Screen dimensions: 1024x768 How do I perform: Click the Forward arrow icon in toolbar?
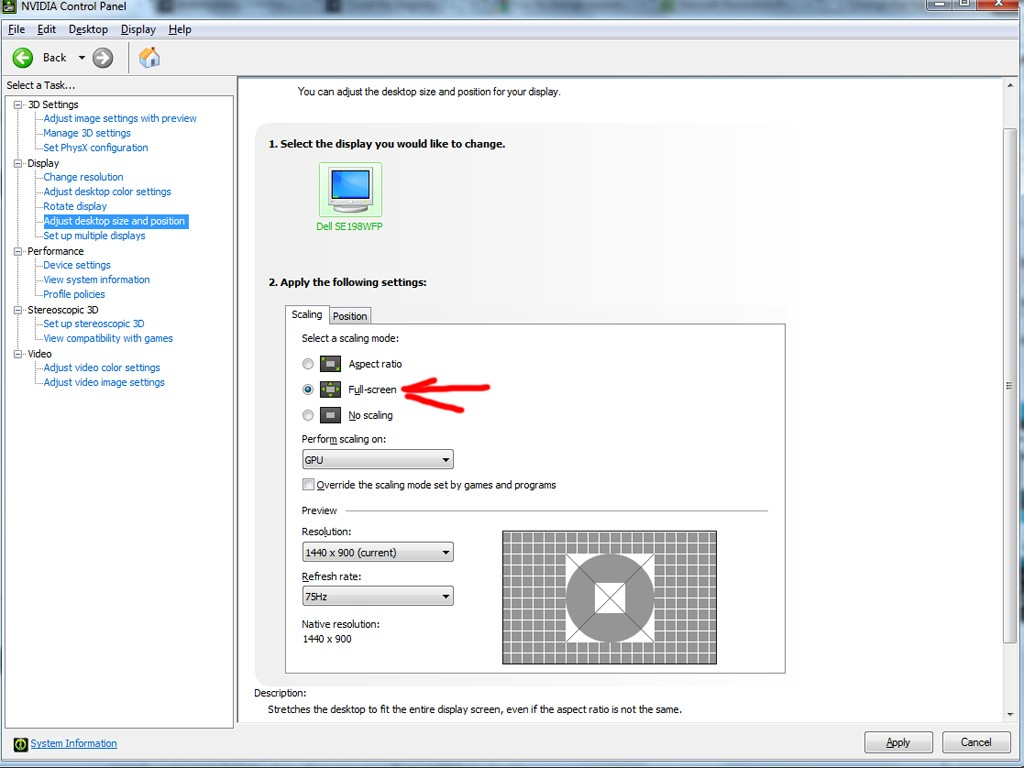click(103, 58)
